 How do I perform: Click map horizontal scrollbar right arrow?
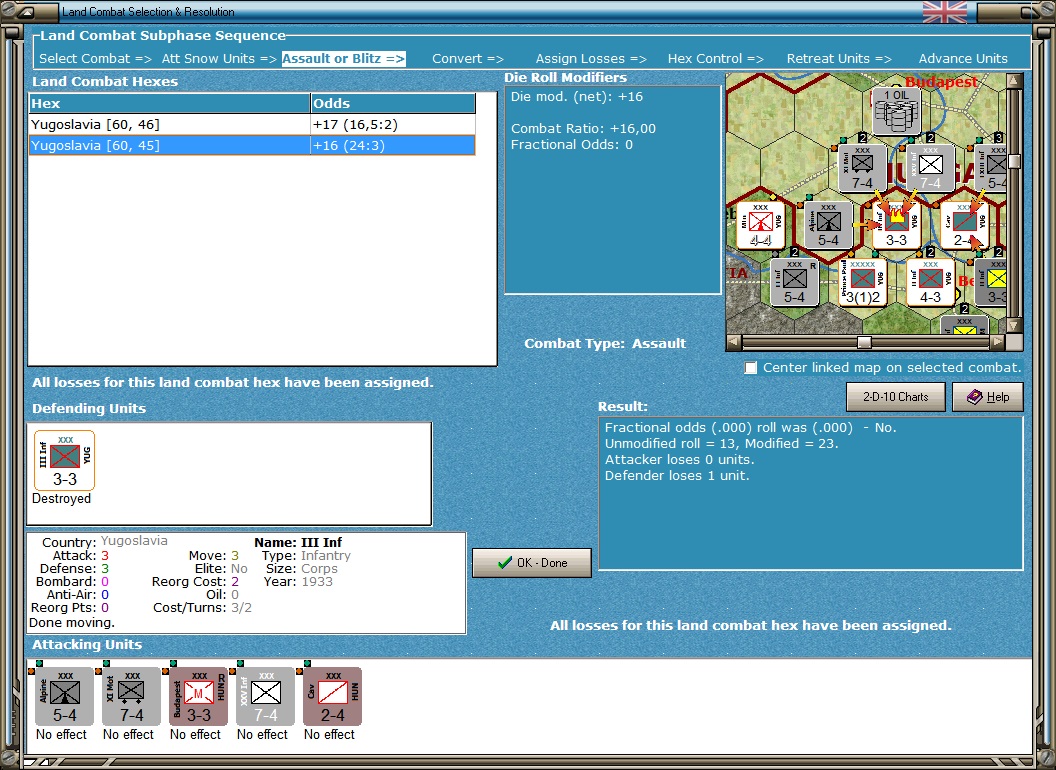(x=998, y=342)
